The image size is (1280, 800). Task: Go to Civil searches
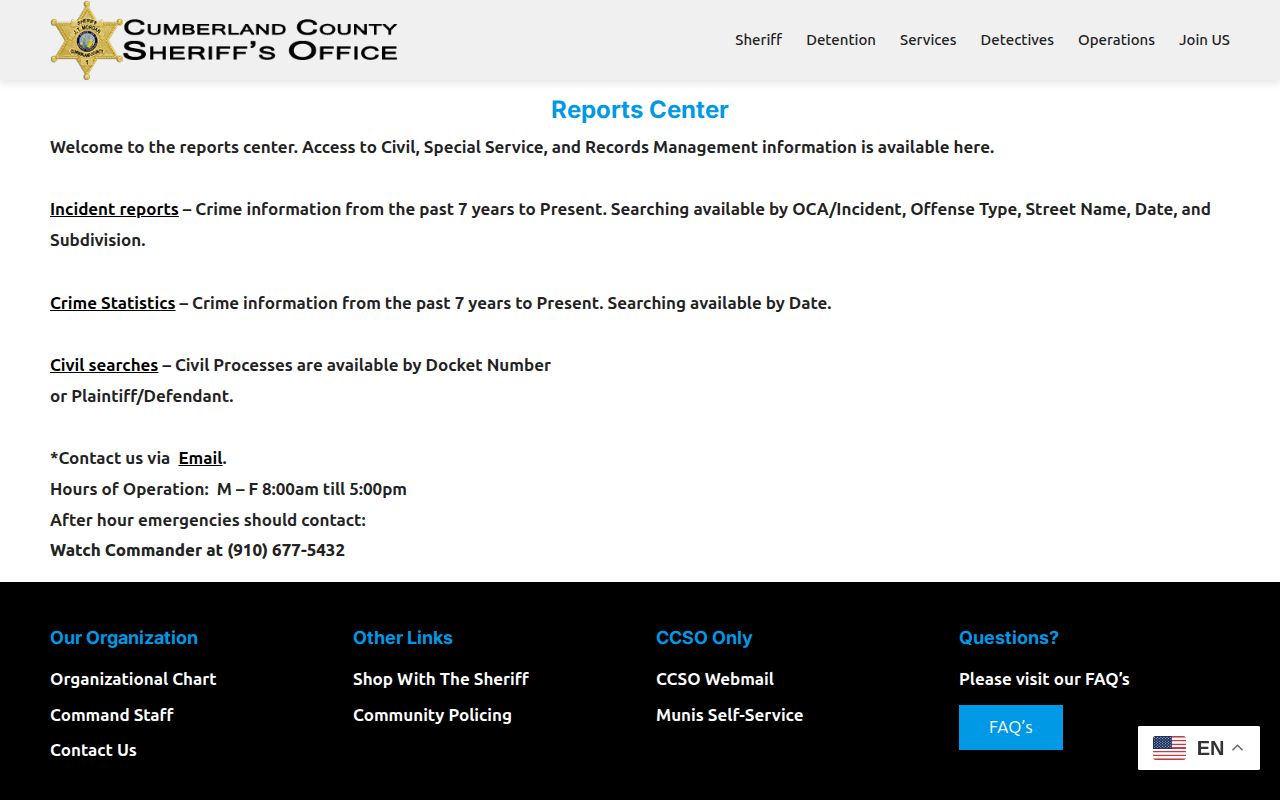coord(104,365)
